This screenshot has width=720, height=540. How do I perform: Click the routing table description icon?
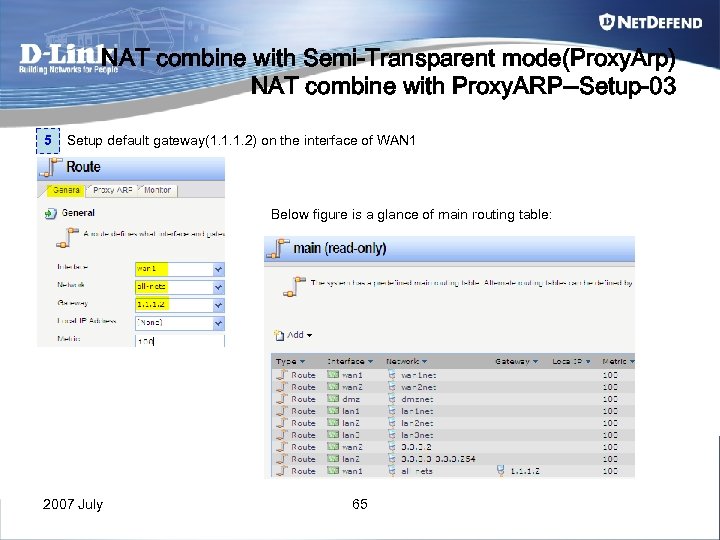pyautogui.click(x=294, y=287)
